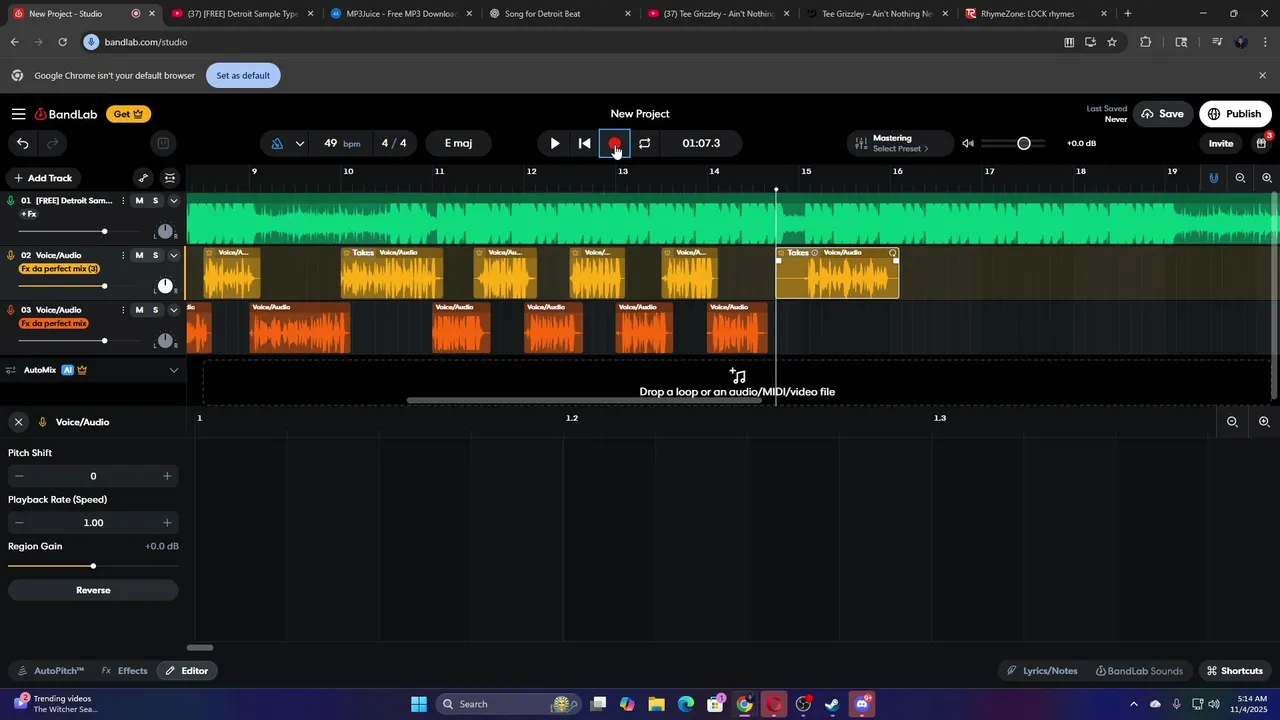Arm track 02 microphone icon
Viewport: 1280px width, 720px height.
coord(11,255)
